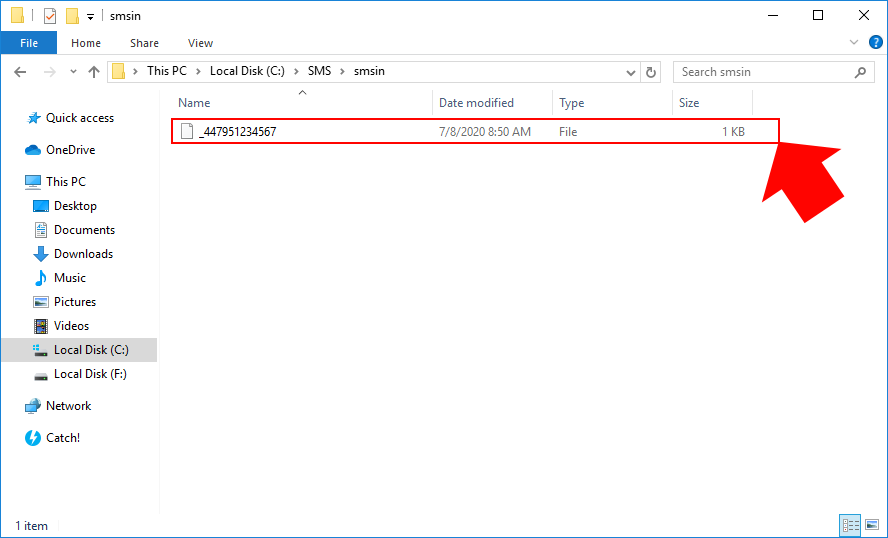The width and height of the screenshot is (888, 538).
Task: Click the Pictures folder icon
Action: (x=41, y=302)
